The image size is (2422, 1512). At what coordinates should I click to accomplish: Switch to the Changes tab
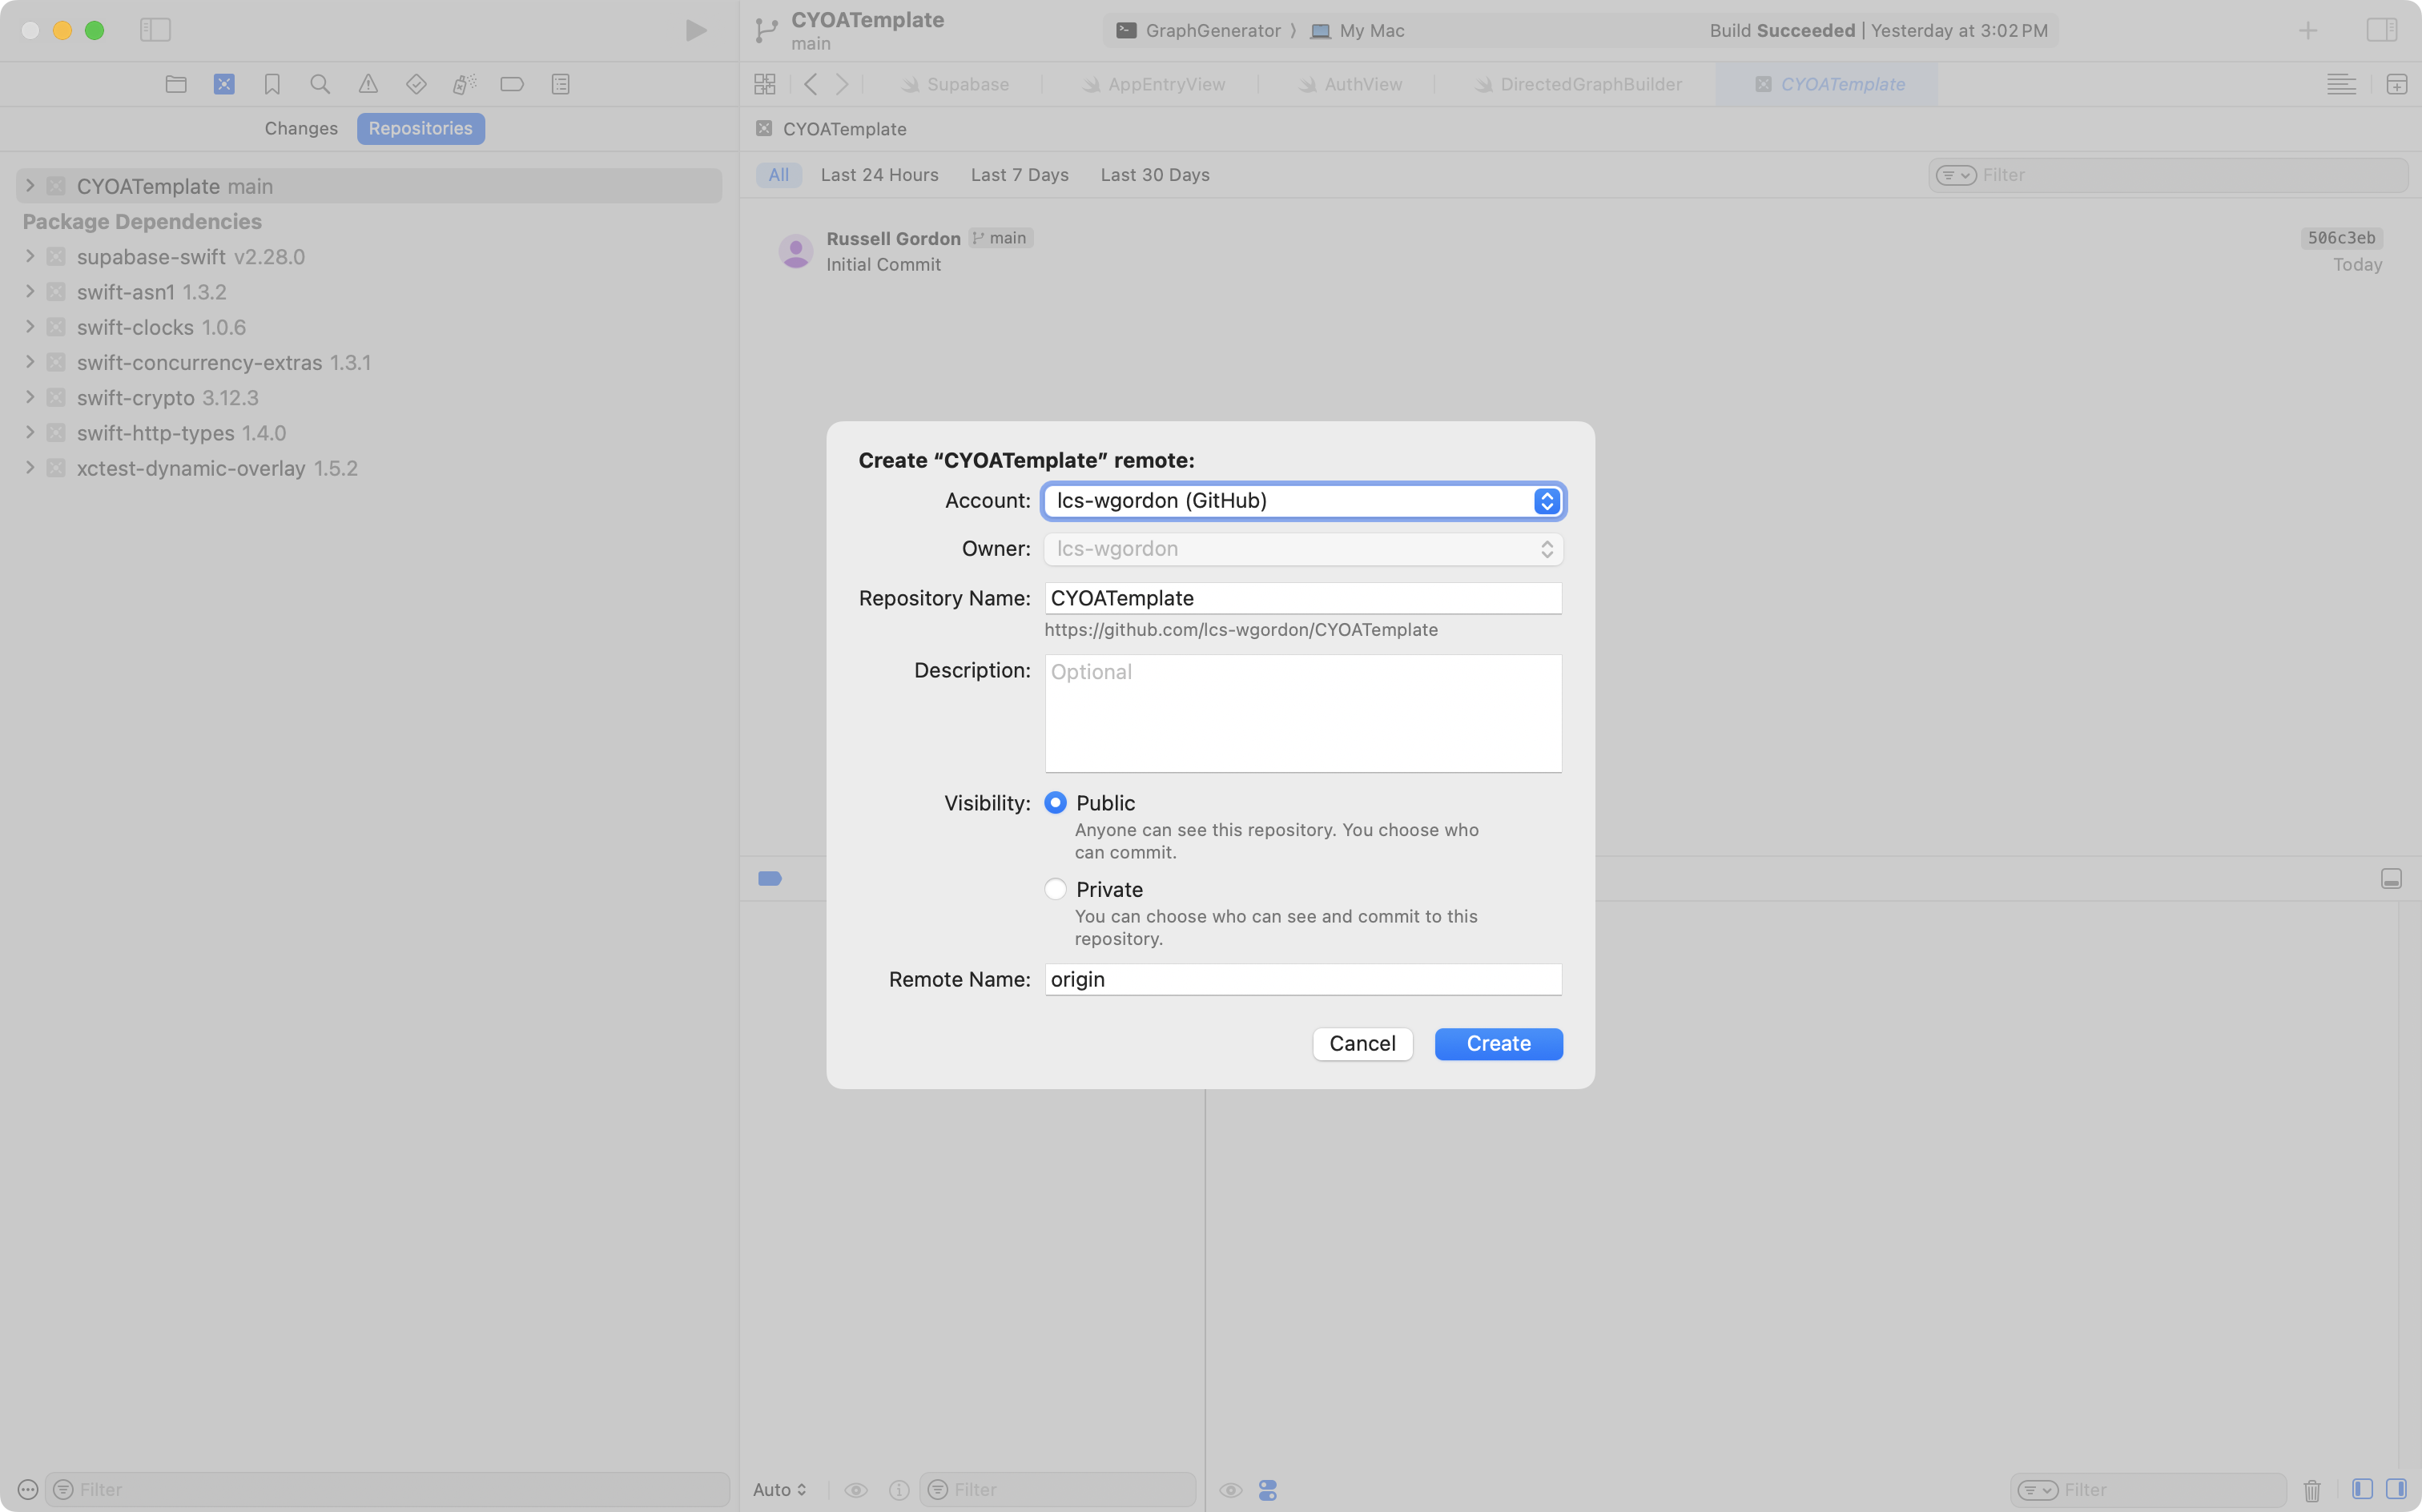click(x=301, y=128)
